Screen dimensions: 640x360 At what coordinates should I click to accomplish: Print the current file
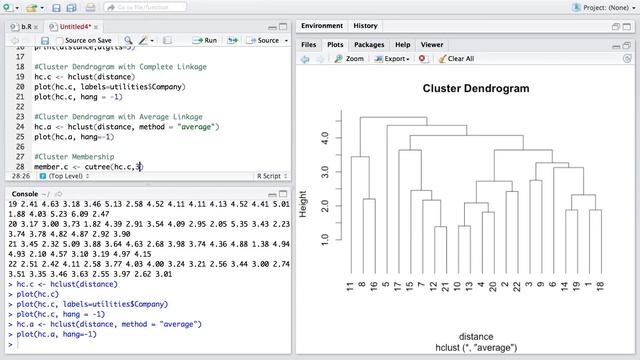[91, 7]
